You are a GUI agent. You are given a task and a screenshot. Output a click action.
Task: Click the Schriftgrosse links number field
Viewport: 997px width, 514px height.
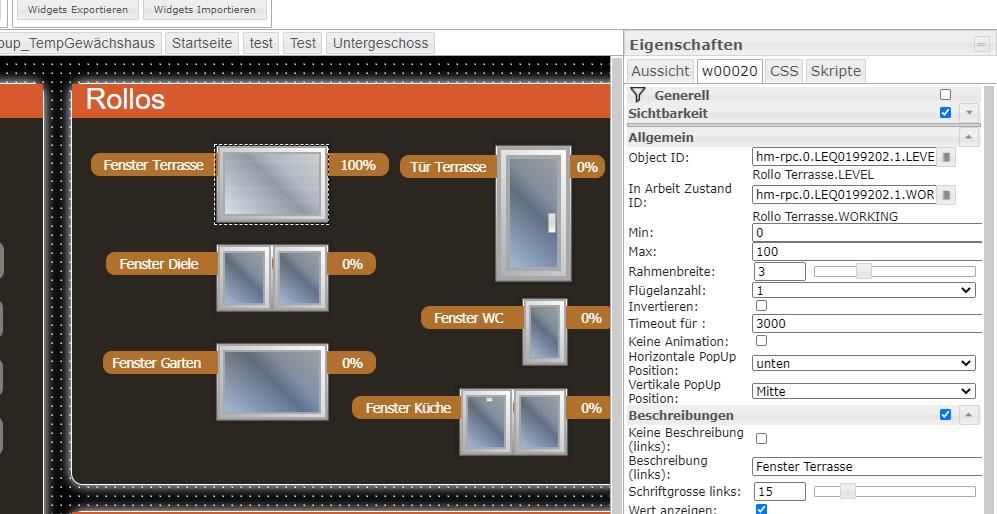(780, 491)
